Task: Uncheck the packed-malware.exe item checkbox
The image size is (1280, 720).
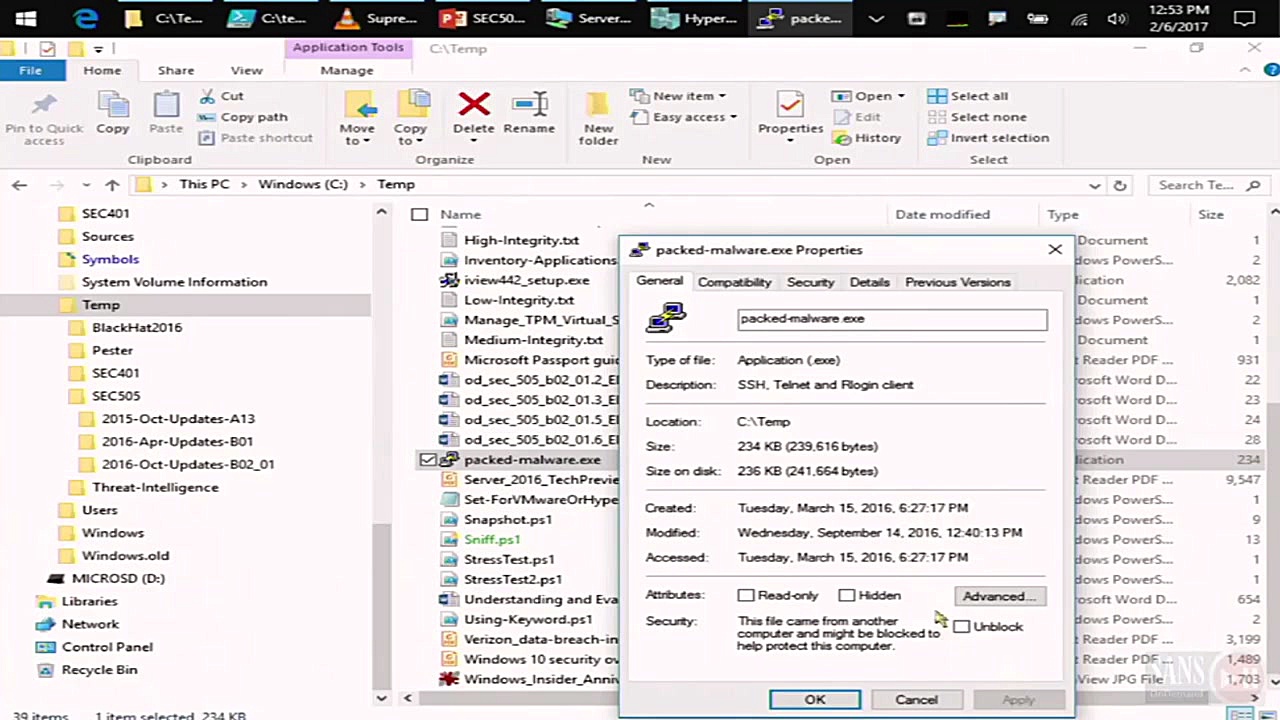Action: pyautogui.click(x=428, y=460)
